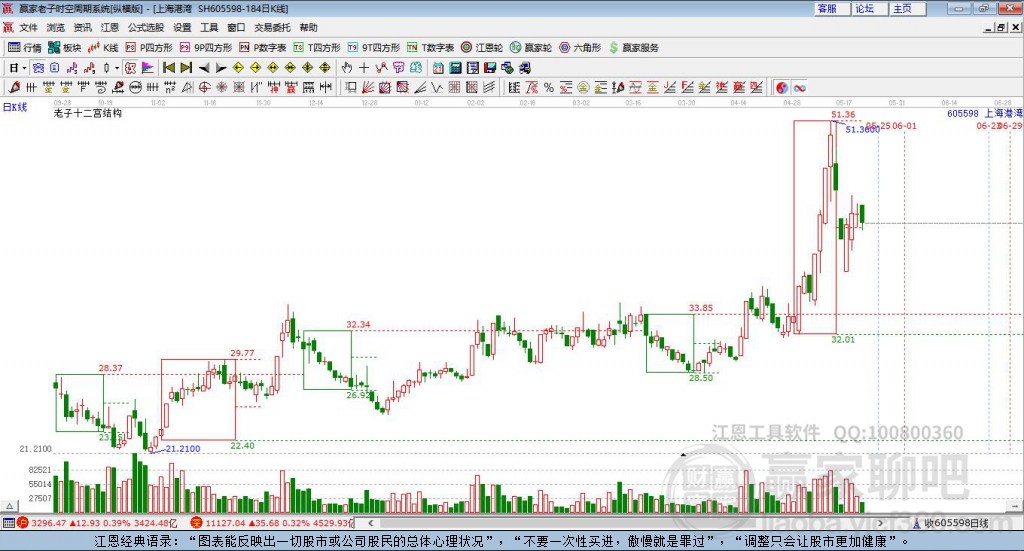Toggle the red yin-yang icon
Screen dimensions: 1024x551
click(782, 87)
